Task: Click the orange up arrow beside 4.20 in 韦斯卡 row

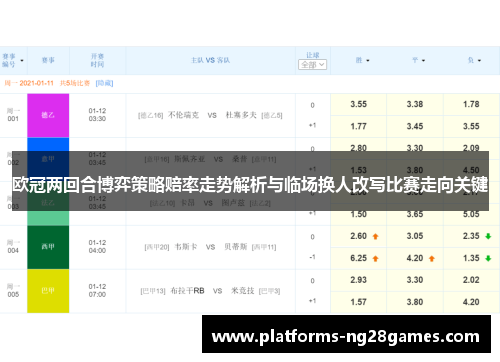Action: (432, 258)
